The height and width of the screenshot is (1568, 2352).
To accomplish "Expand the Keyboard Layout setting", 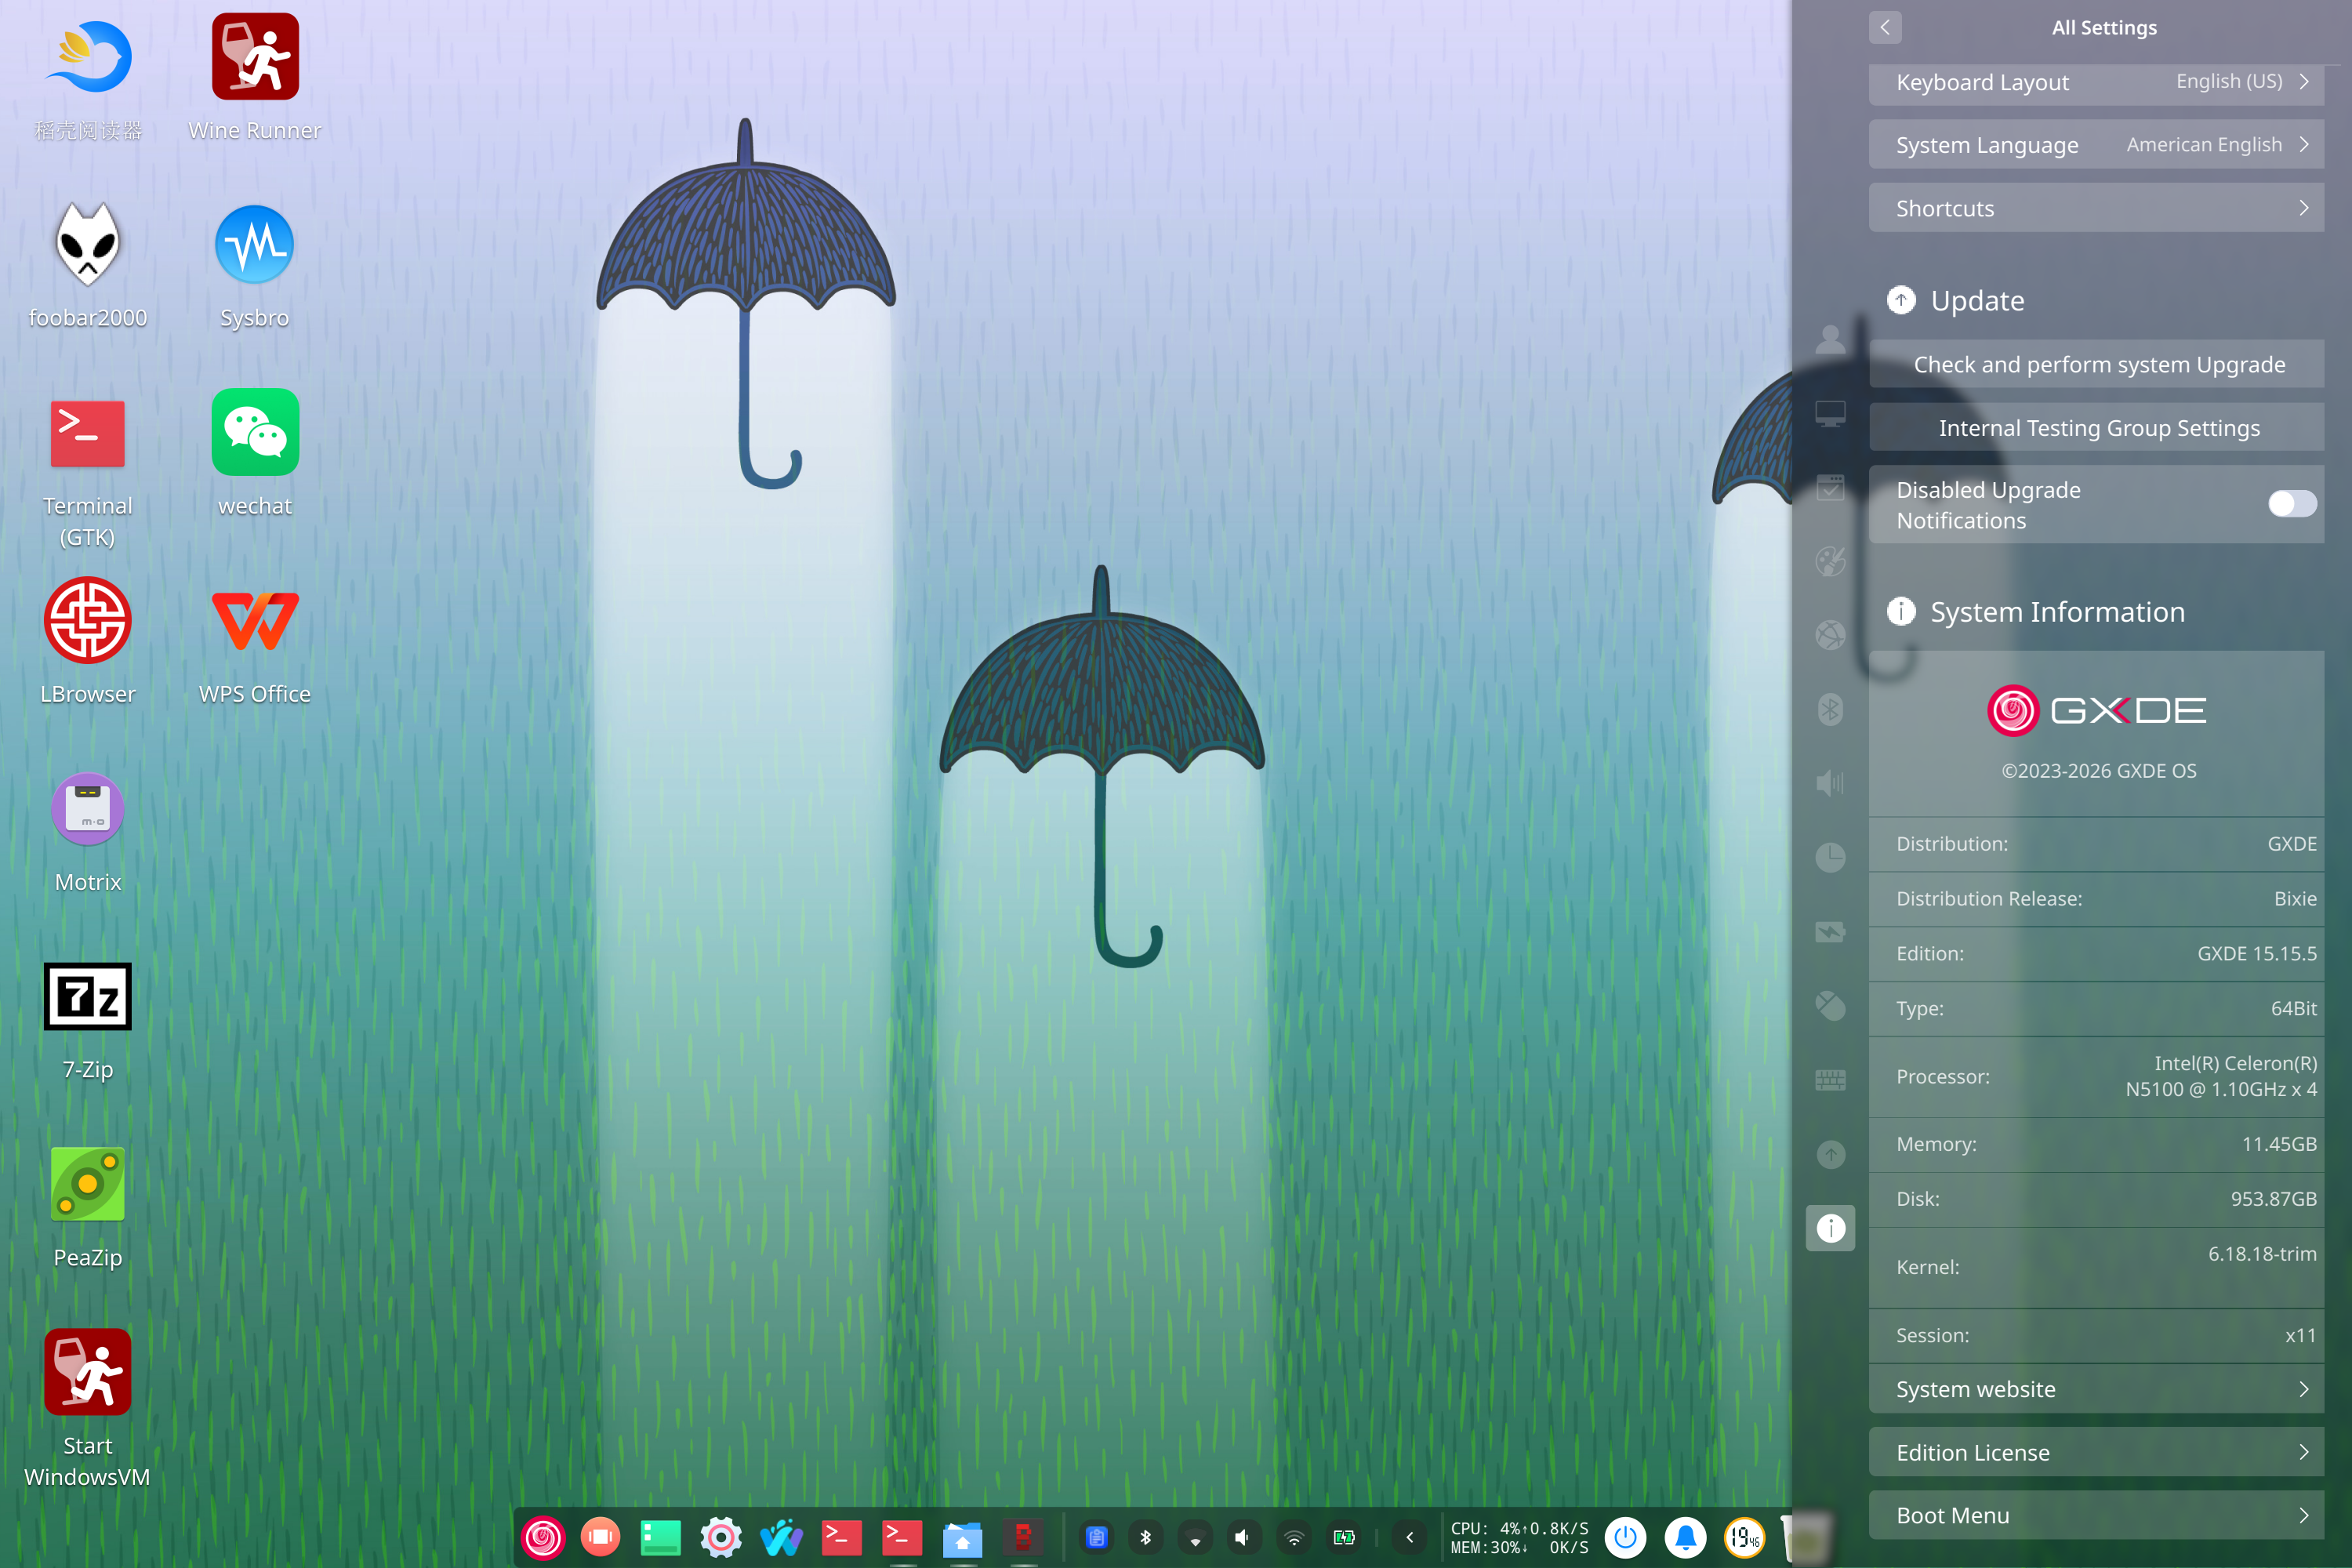I will point(2096,82).
